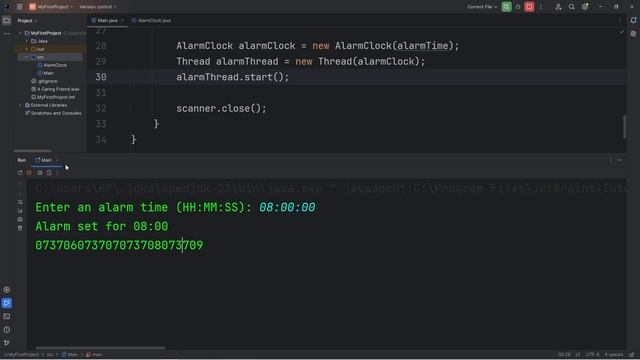
Task: Rerun Main in Run panel
Action: pyautogui.click(x=20, y=173)
